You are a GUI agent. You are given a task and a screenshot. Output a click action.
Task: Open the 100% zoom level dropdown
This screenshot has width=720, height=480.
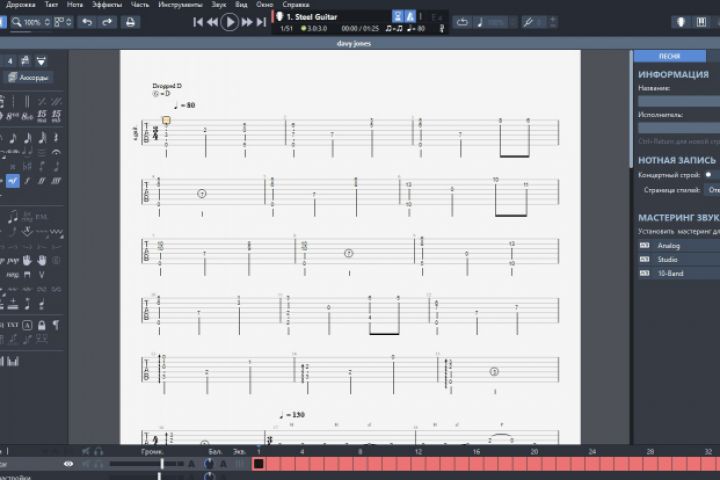31,22
